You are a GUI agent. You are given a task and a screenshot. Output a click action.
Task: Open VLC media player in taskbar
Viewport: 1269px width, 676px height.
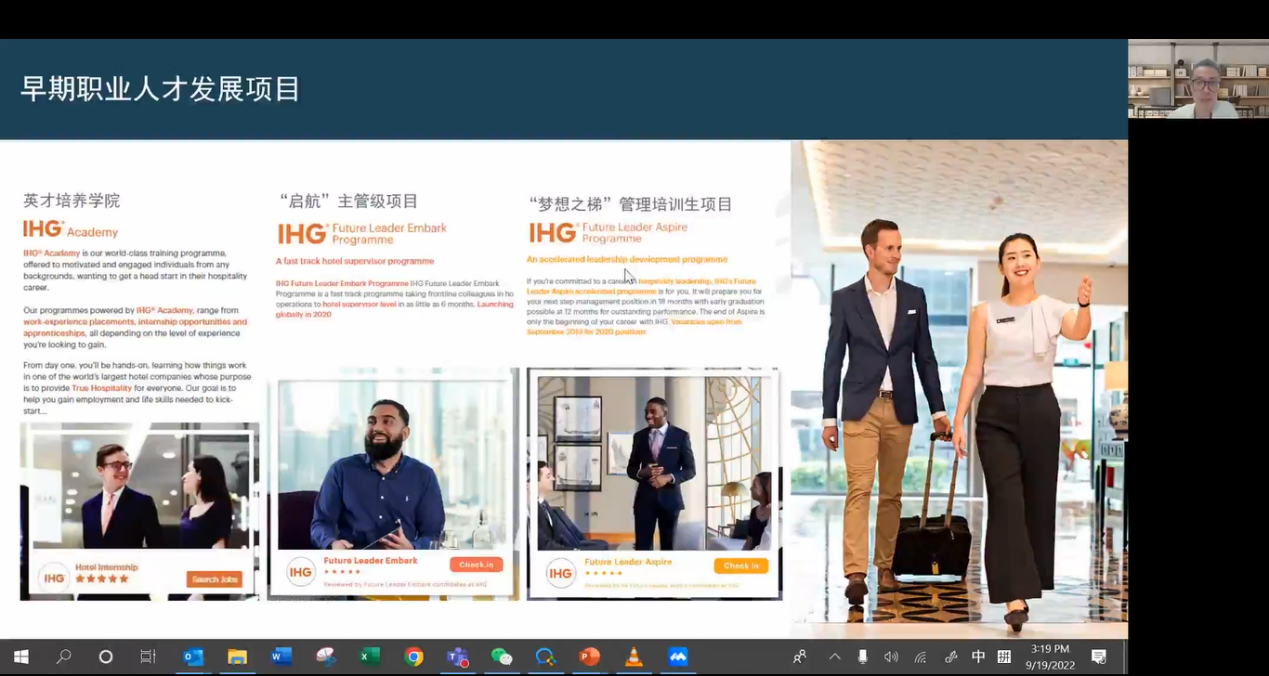point(633,657)
